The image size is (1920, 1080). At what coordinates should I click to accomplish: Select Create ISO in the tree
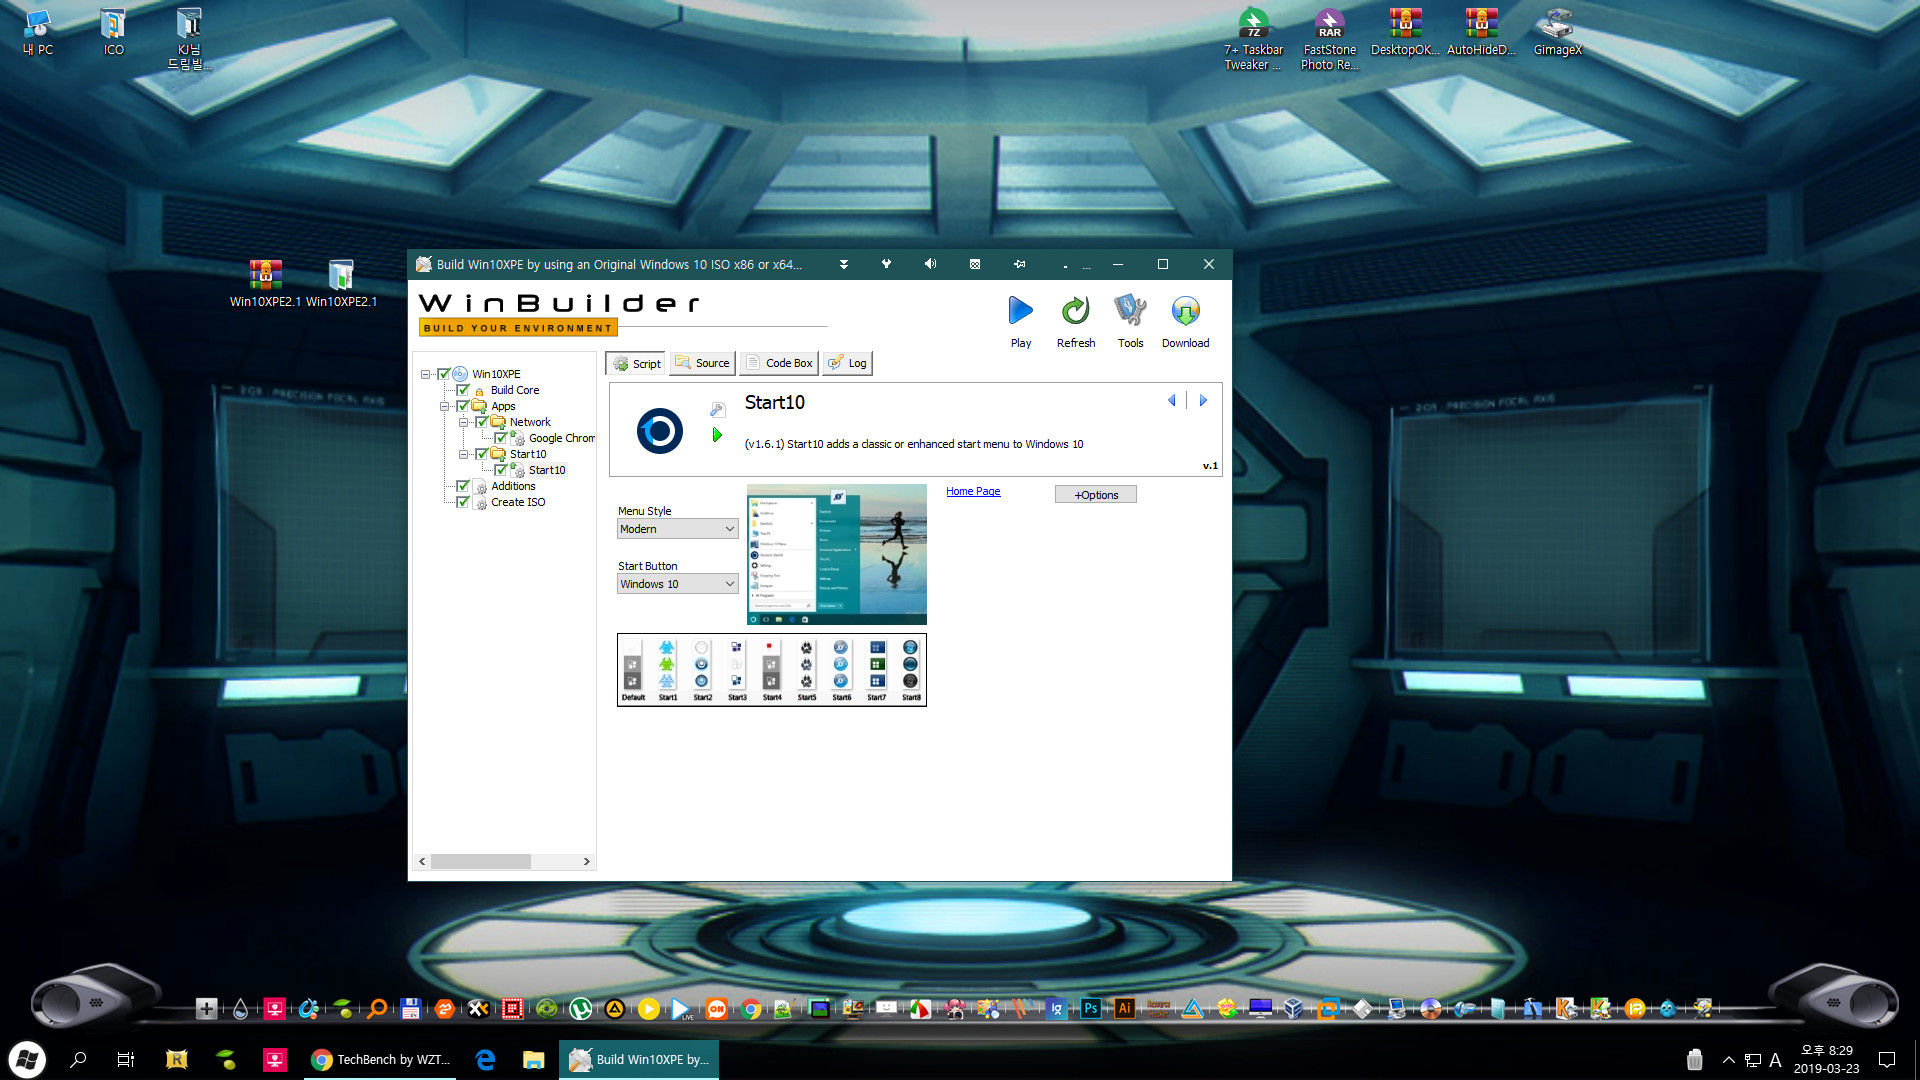[518, 502]
